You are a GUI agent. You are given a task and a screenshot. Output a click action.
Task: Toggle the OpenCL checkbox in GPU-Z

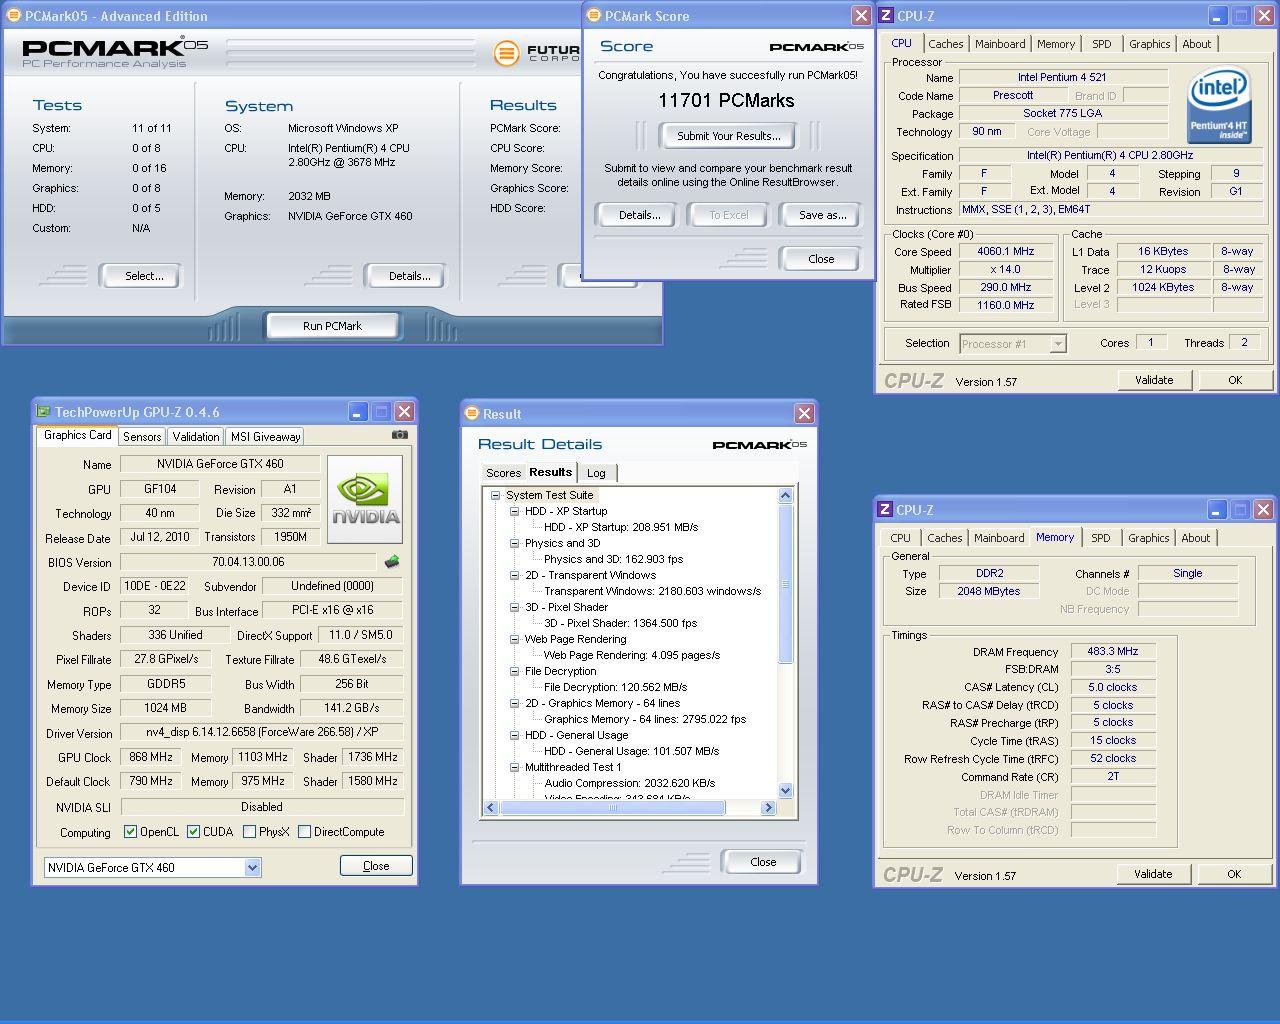click(130, 831)
